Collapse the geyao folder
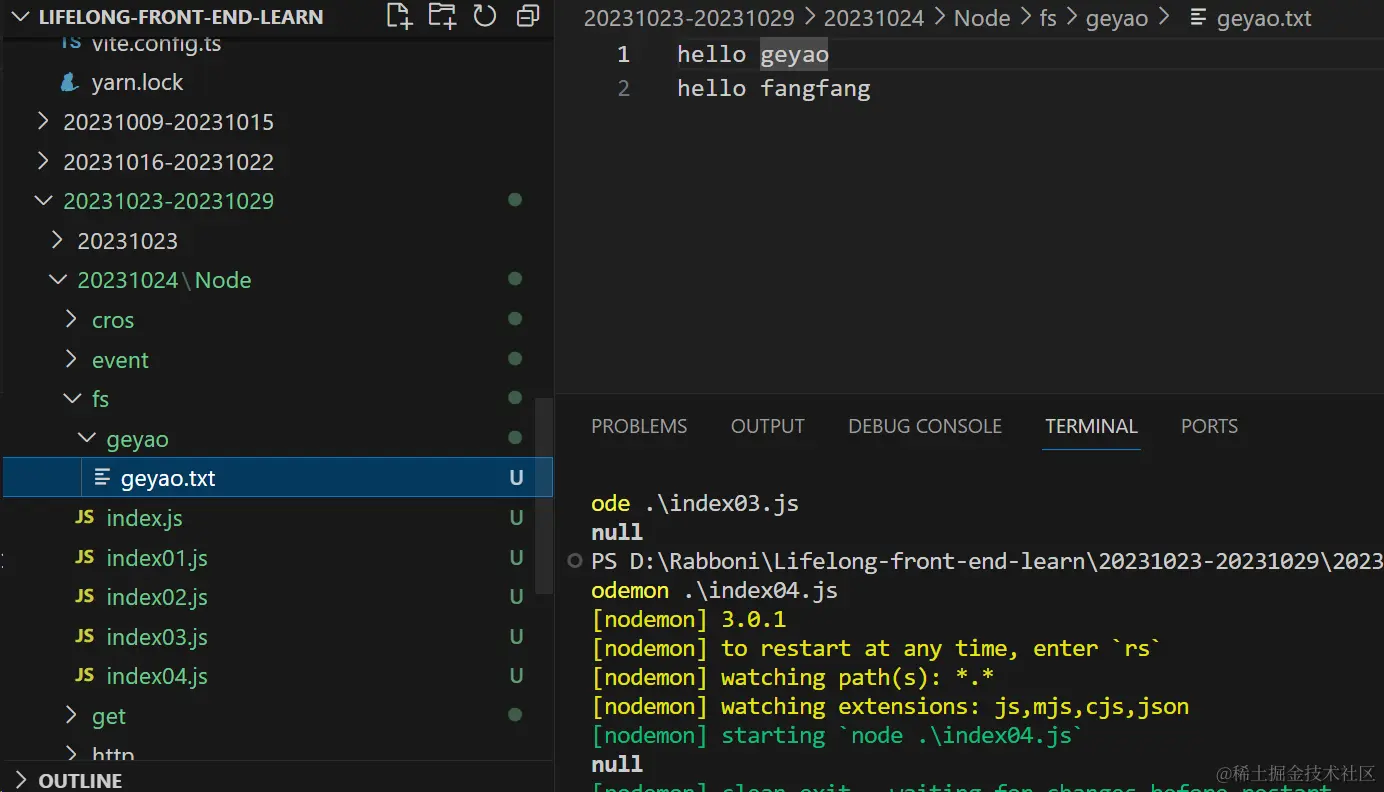The height and width of the screenshot is (792, 1384). click(x=86, y=439)
